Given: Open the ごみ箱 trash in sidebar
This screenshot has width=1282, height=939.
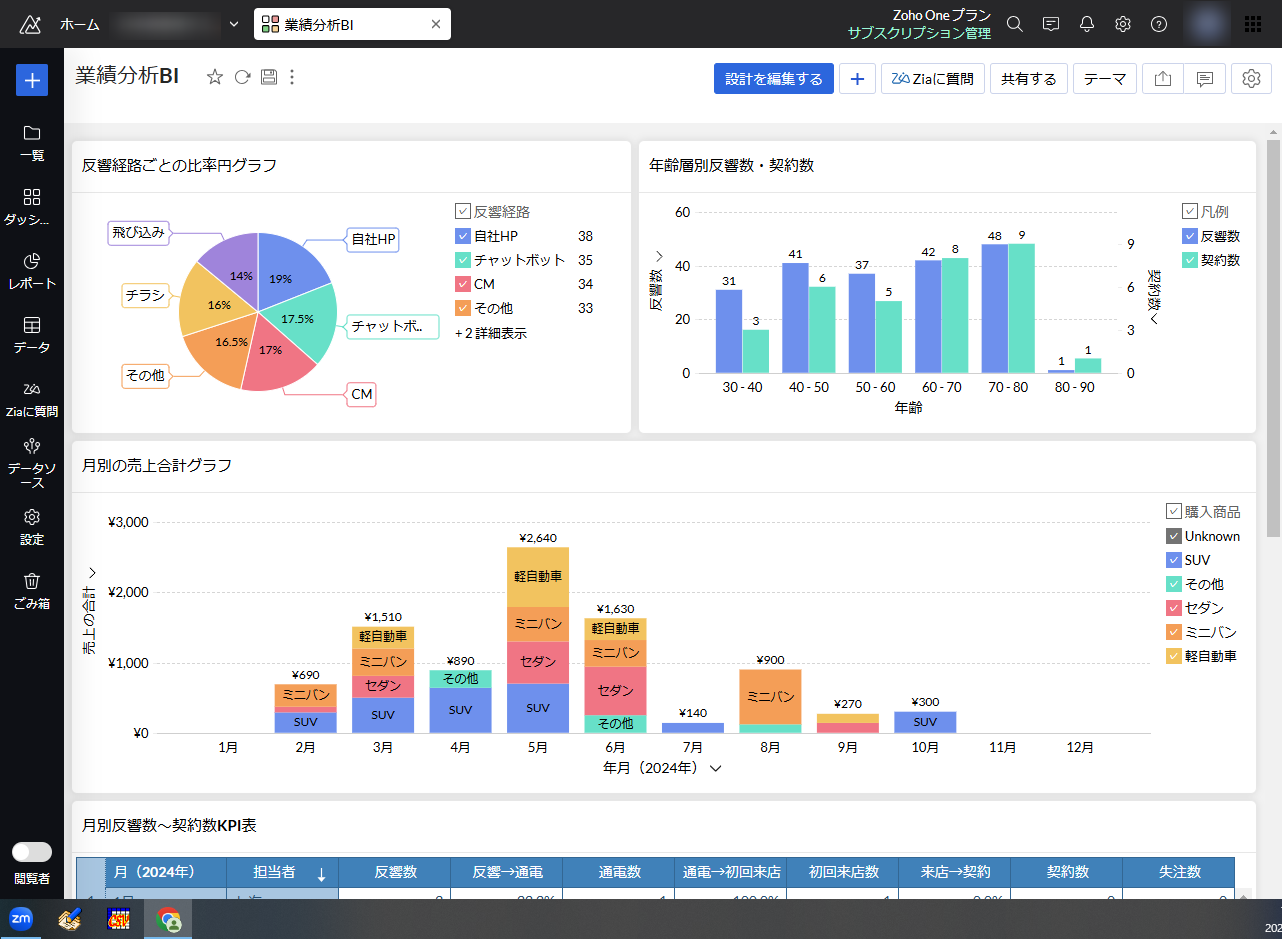Looking at the screenshot, I should (x=32, y=591).
